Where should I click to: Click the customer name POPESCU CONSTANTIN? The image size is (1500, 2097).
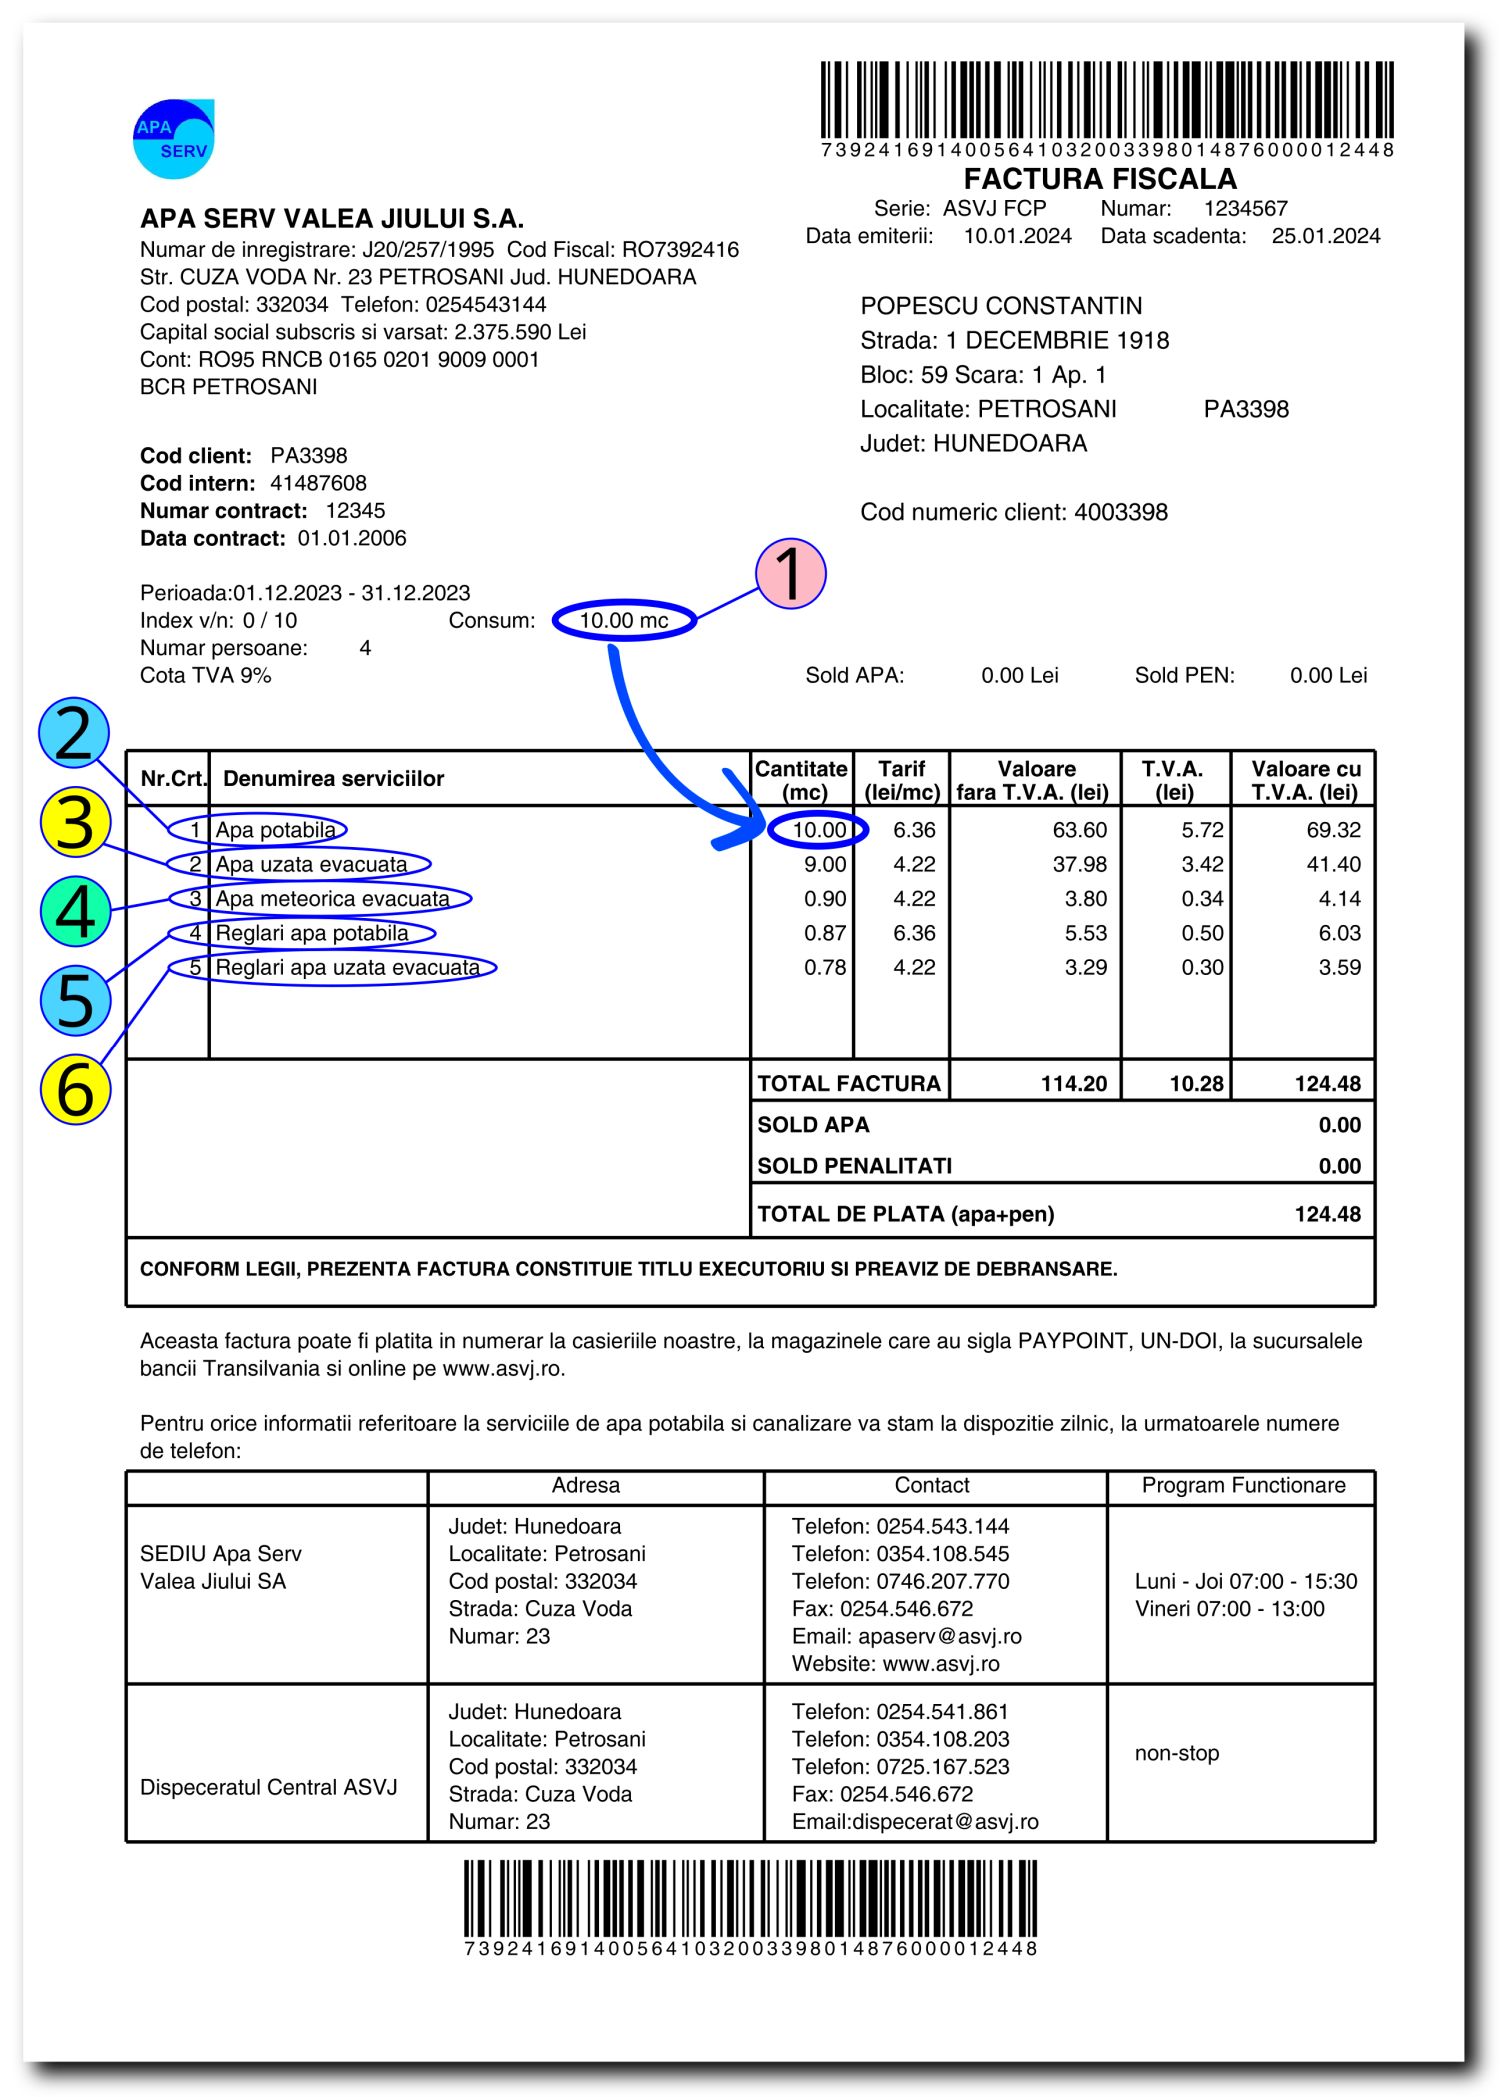pyautogui.click(x=1001, y=306)
